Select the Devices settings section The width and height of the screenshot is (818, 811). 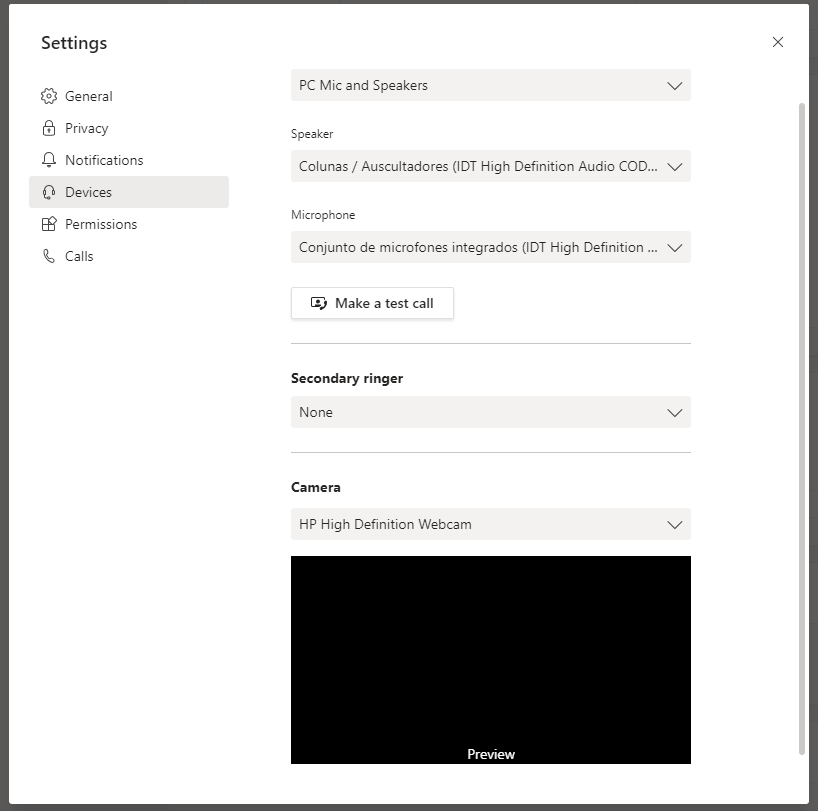129,192
